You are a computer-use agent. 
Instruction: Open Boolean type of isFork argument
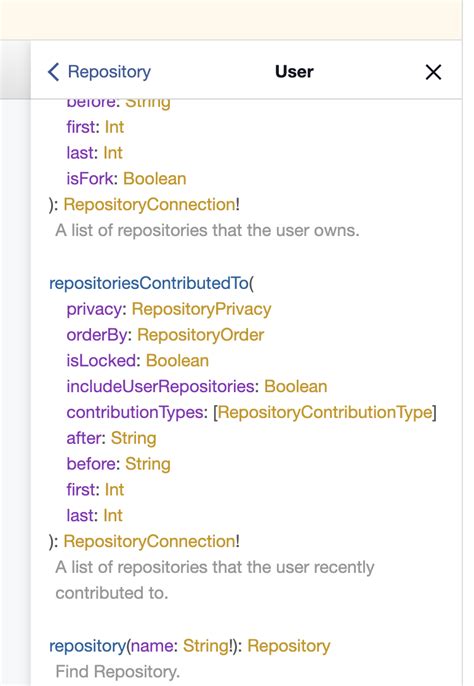(x=155, y=178)
